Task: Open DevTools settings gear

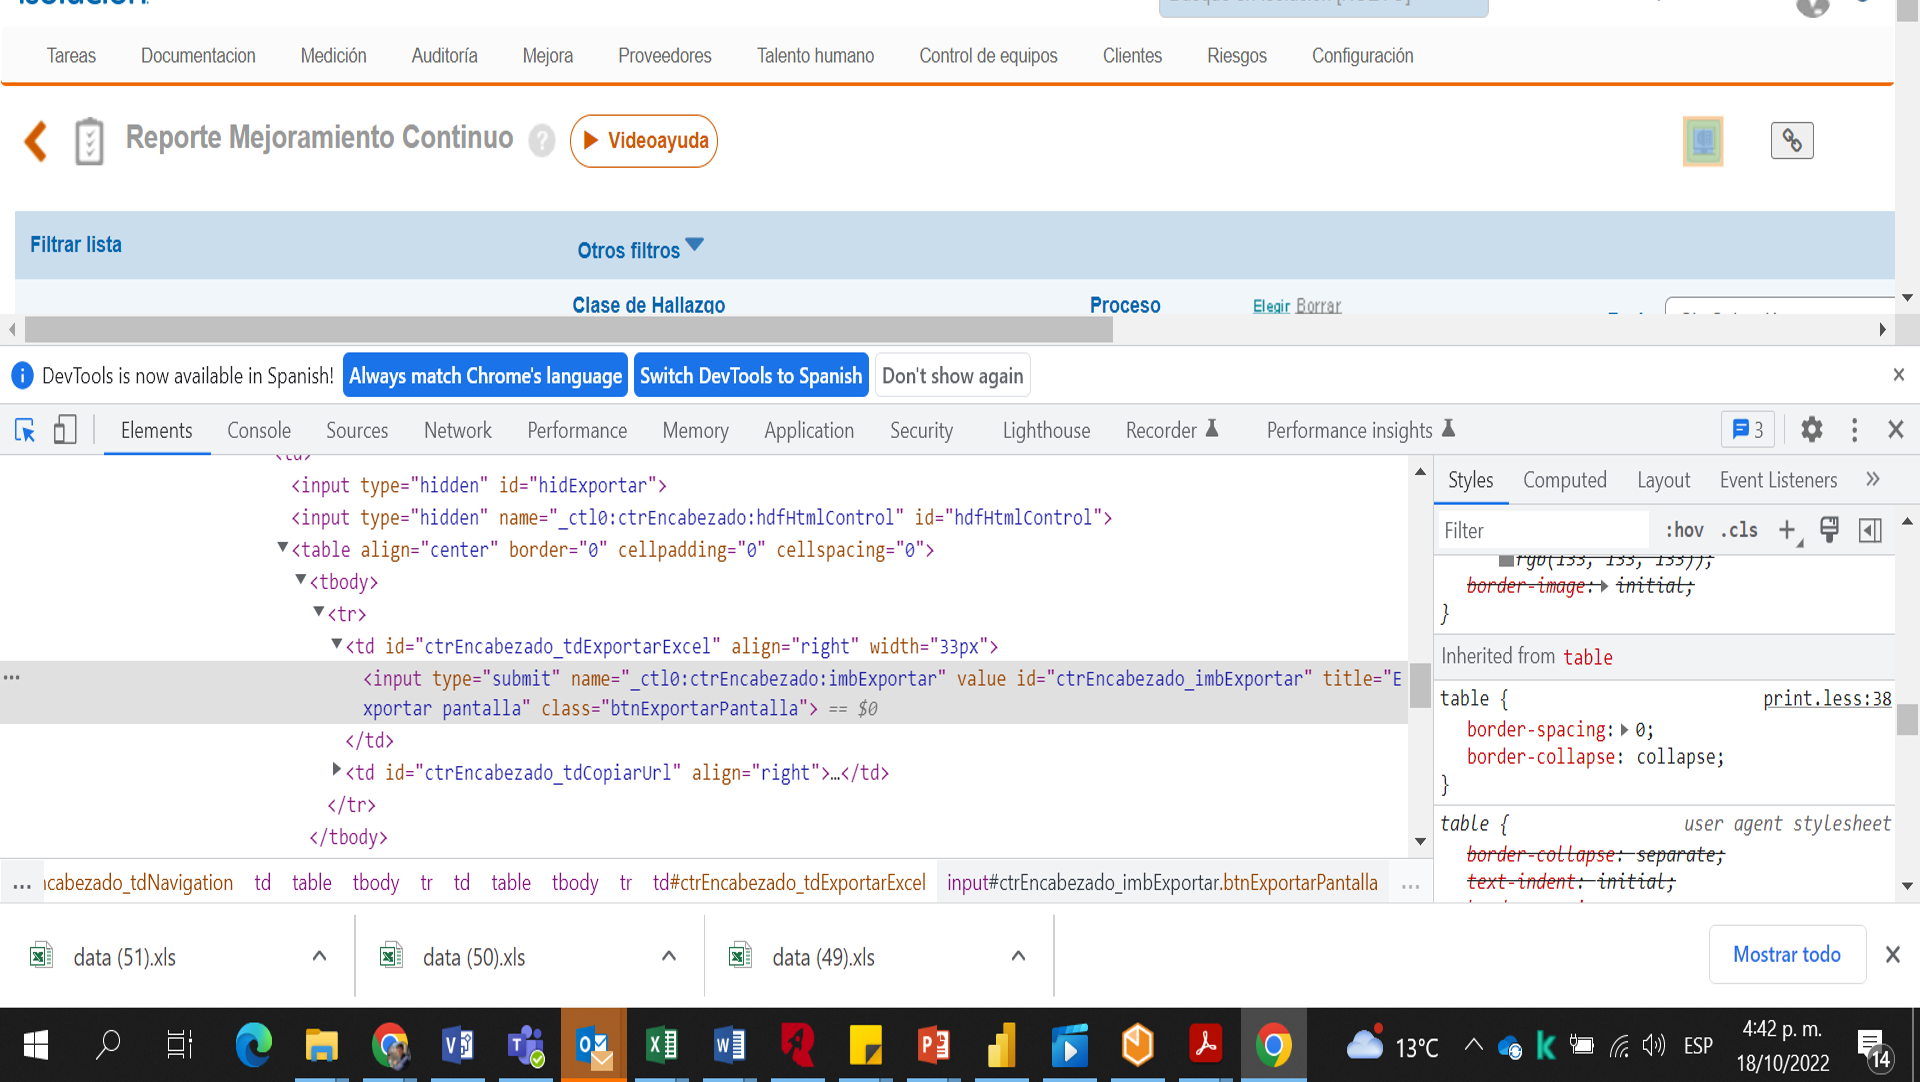Action: [x=1811, y=430]
